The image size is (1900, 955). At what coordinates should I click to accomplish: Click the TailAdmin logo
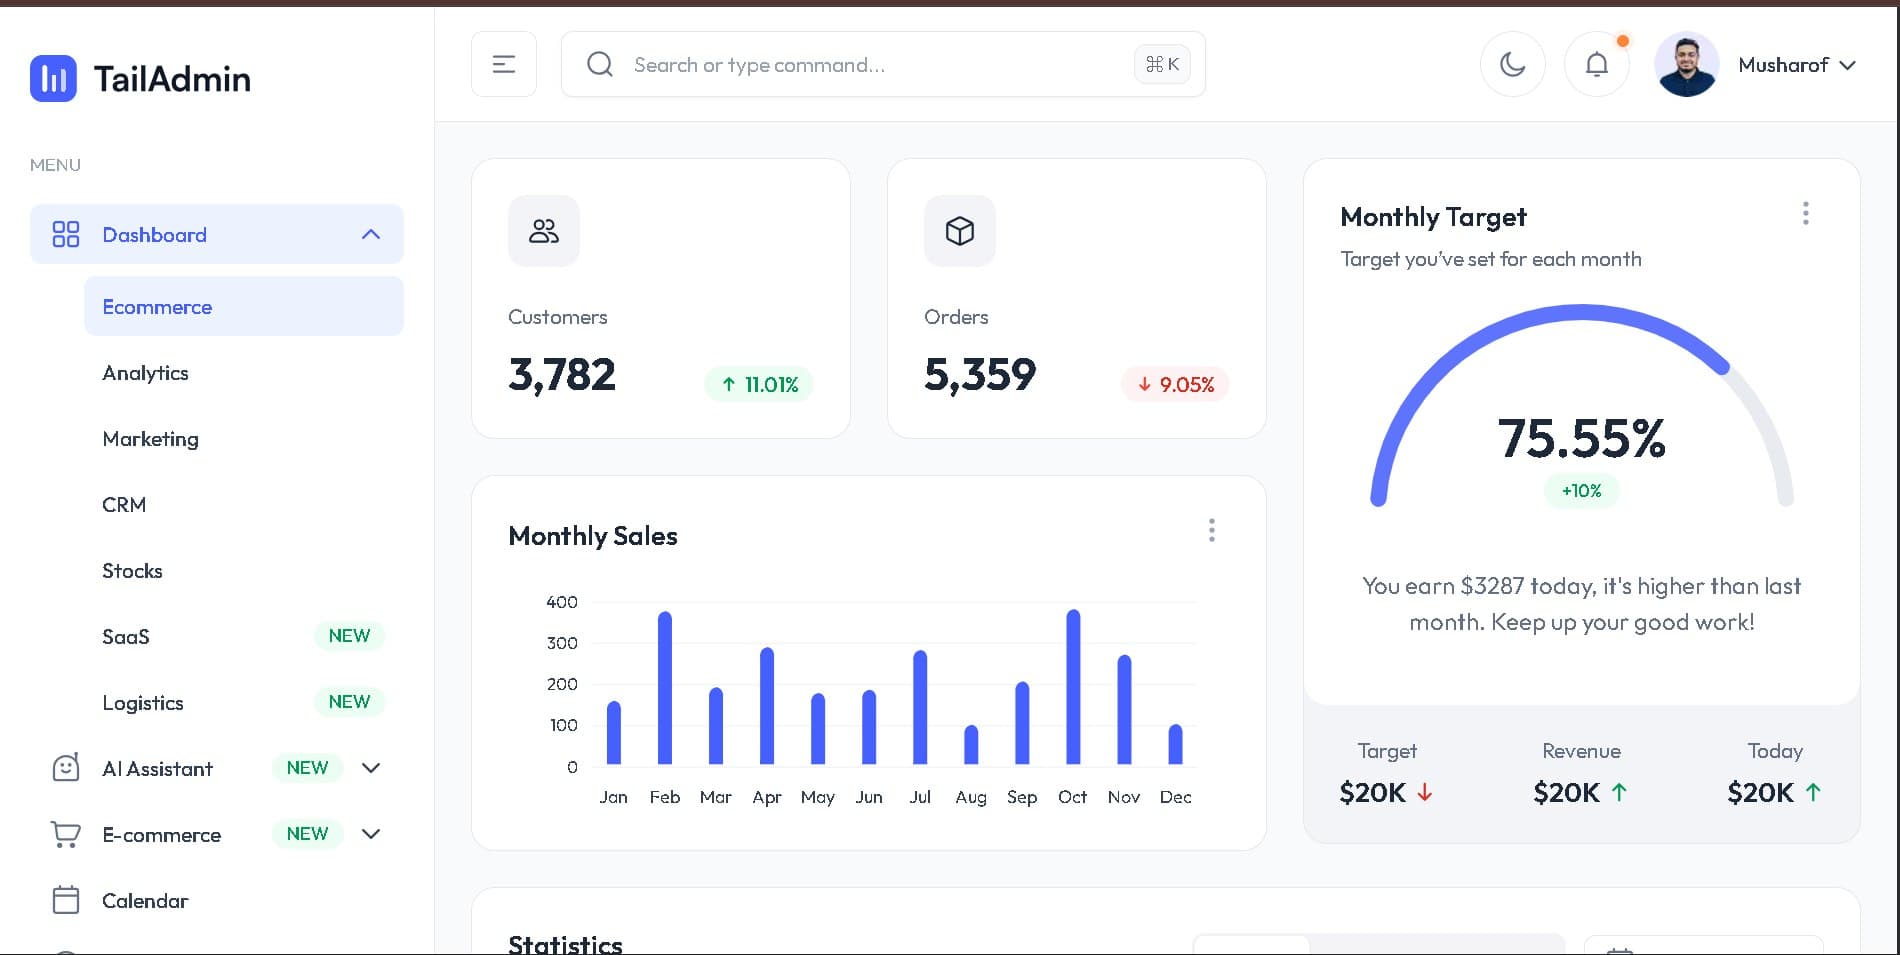tap(140, 78)
